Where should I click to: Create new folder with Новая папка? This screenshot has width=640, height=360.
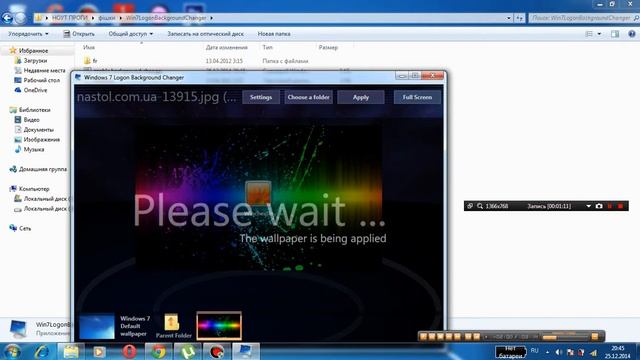pos(274,34)
